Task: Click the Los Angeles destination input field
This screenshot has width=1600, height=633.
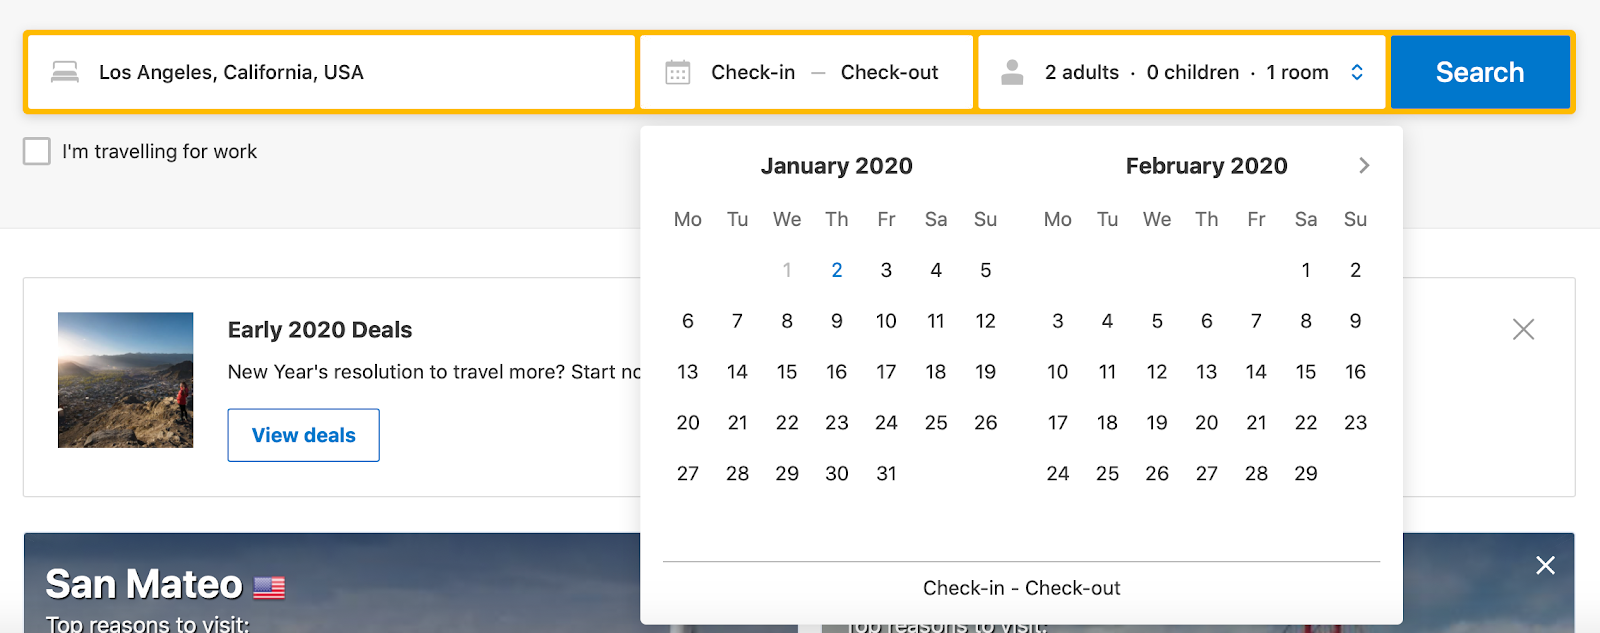Action: (x=330, y=72)
